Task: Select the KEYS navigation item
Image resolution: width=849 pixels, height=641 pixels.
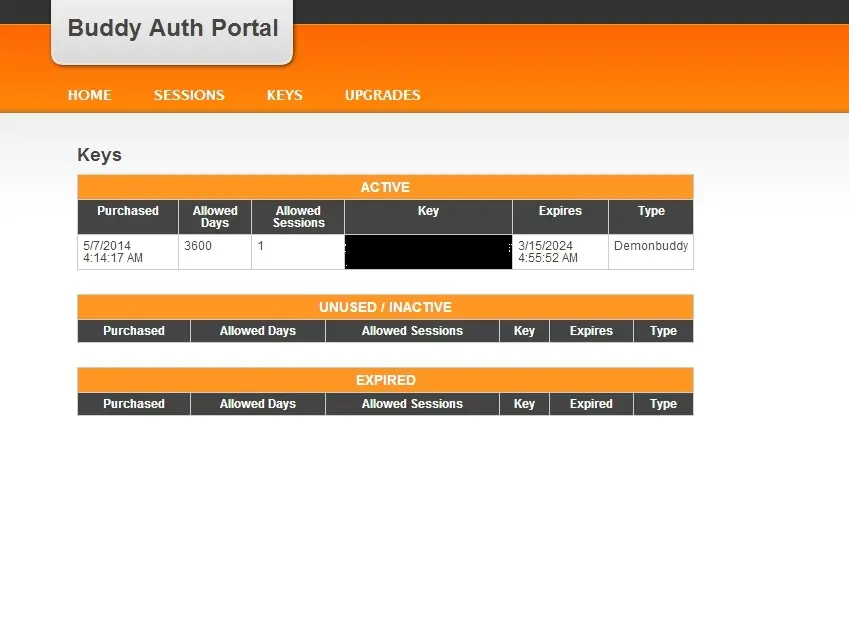Action: 284,95
